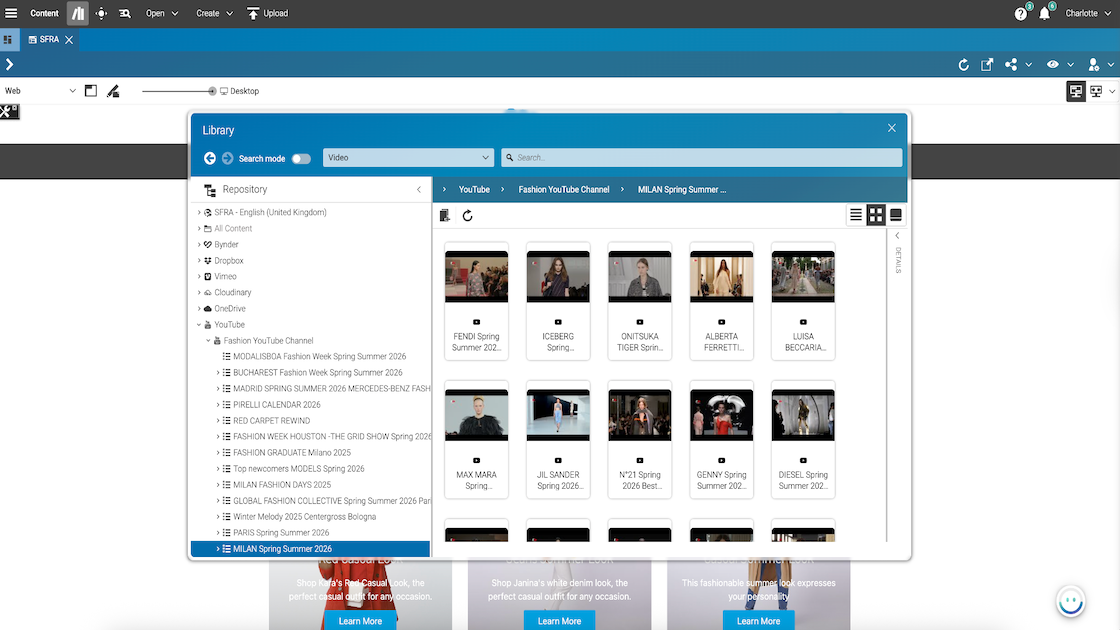Click the refresh icon in preview toolbar

click(963, 65)
